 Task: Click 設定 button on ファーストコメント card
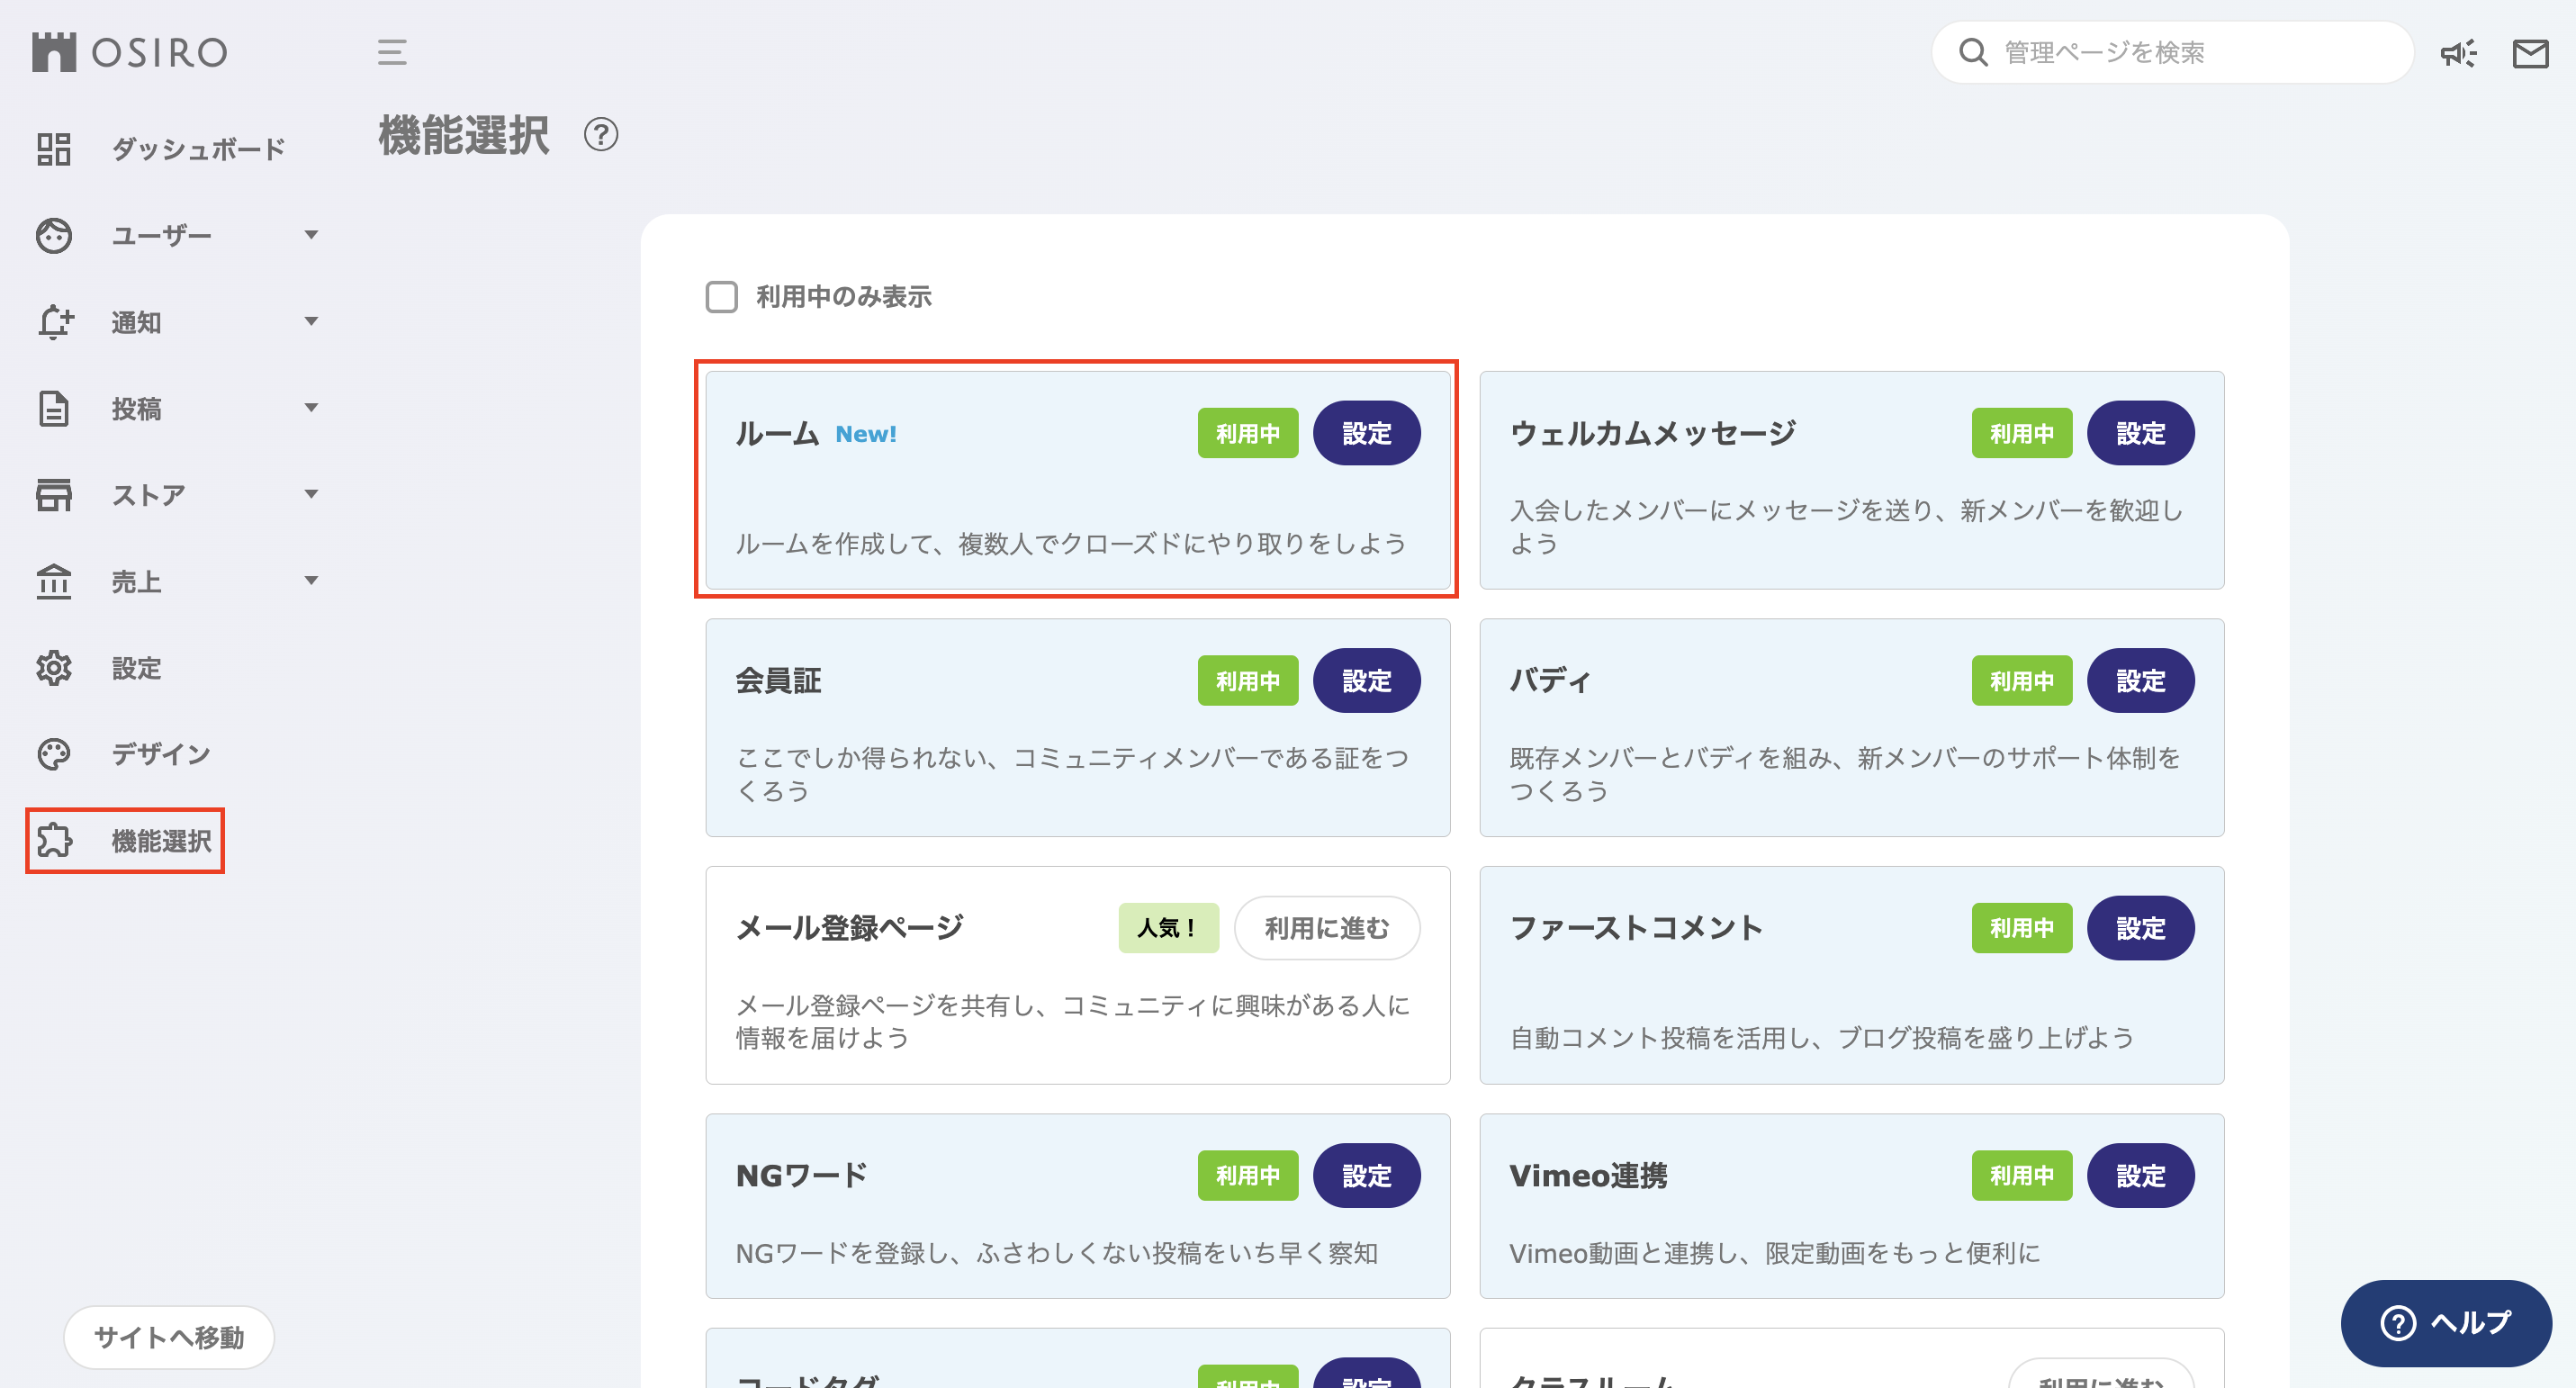point(2140,928)
